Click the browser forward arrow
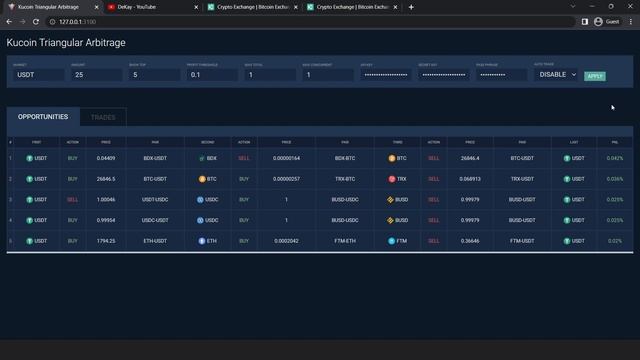This screenshot has width=640, height=360. click(x=22, y=22)
